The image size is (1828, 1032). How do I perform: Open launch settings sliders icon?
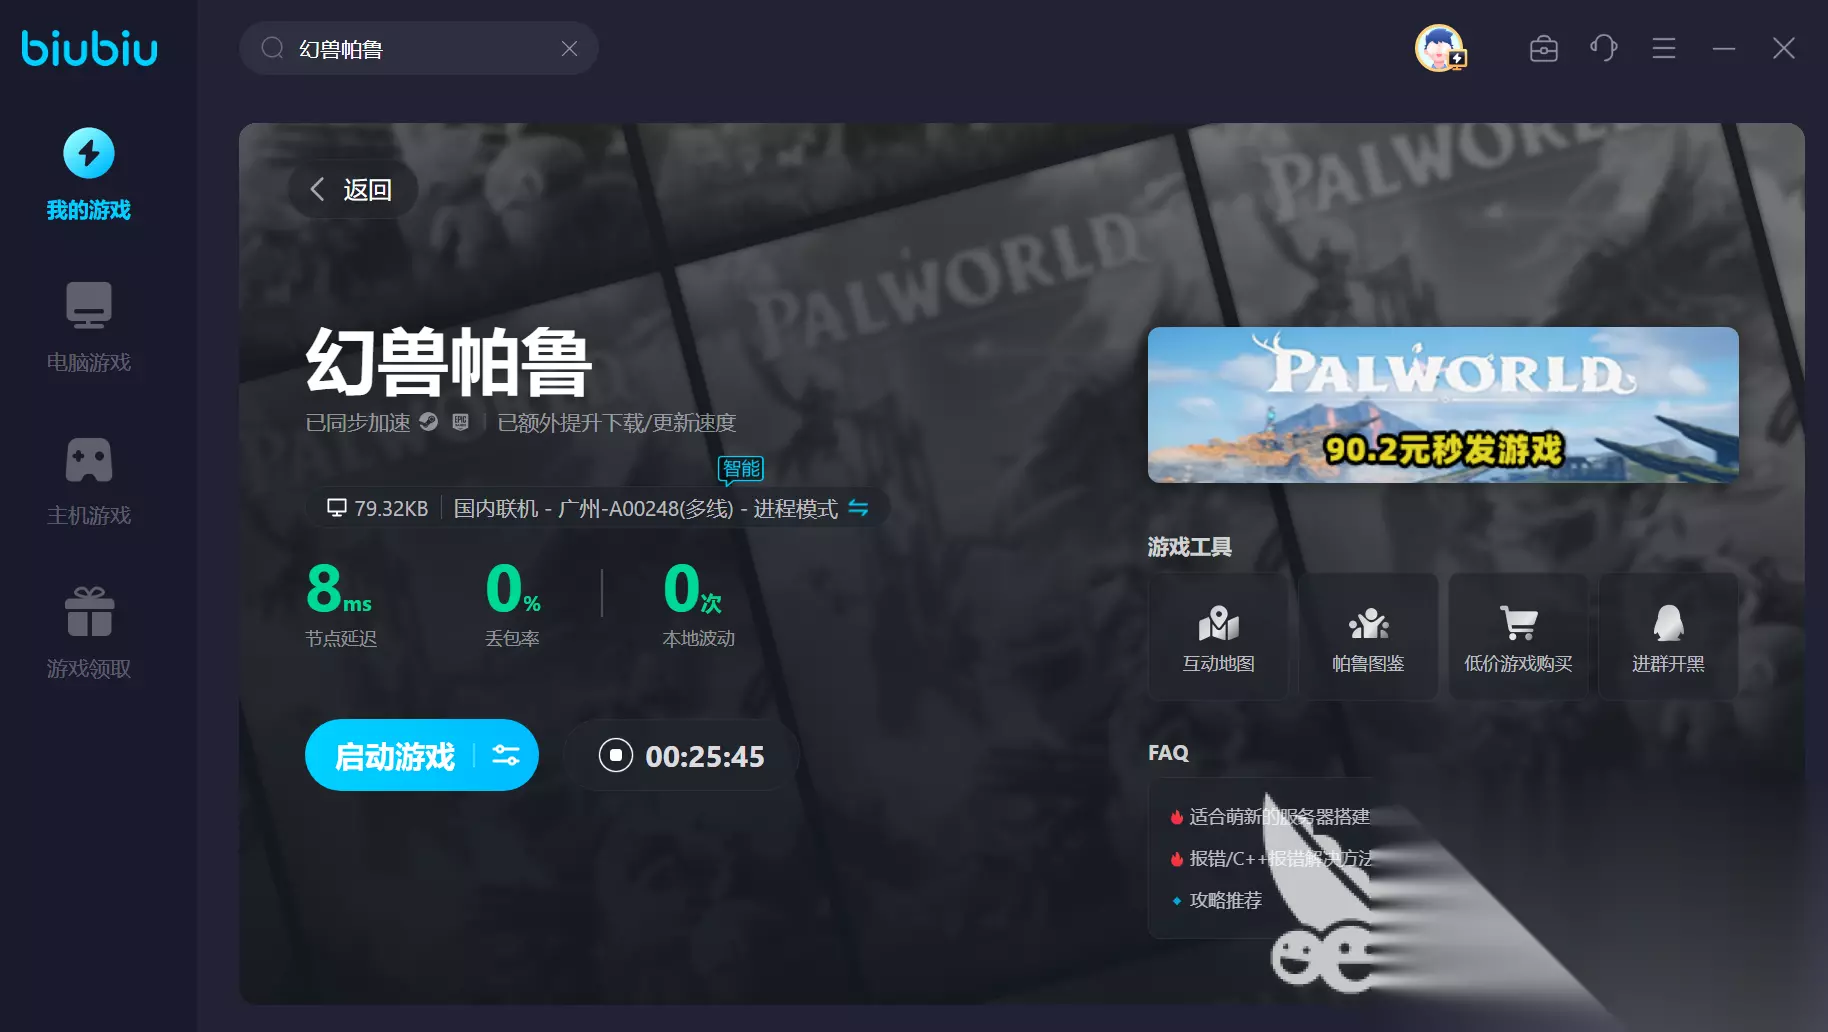506,755
